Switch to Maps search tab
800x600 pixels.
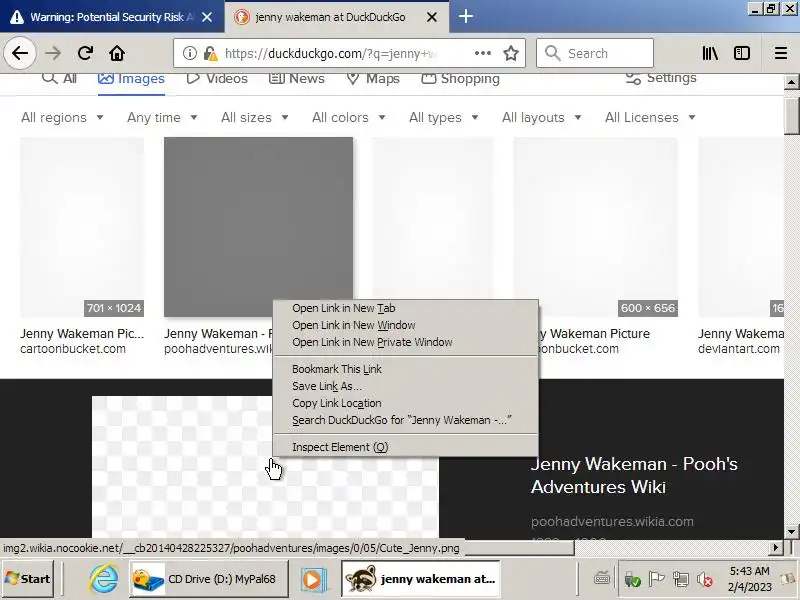(373, 79)
